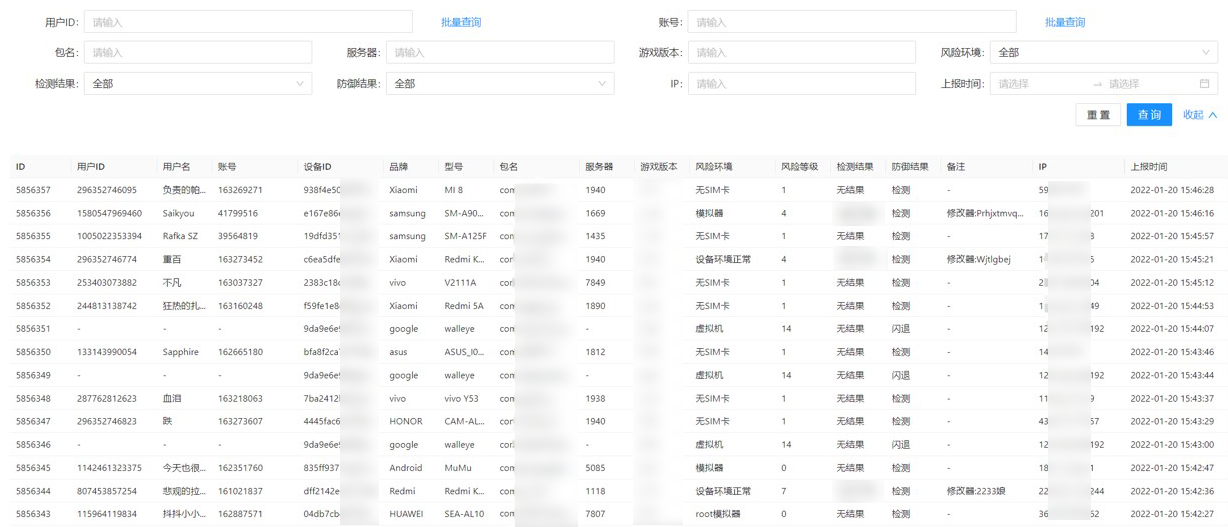Screen dimensions: 1228x527
Task: Click the 服务器 input field
Action: coord(499,53)
